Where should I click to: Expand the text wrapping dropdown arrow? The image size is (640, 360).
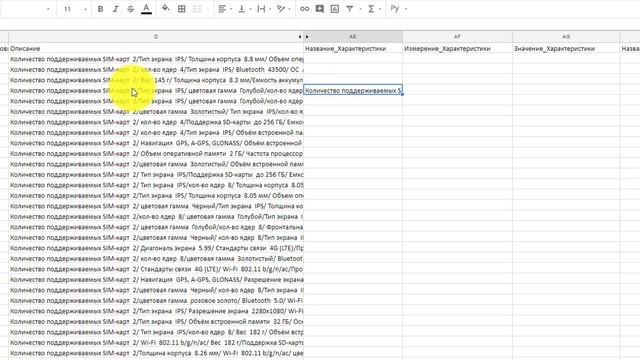[270, 9]
